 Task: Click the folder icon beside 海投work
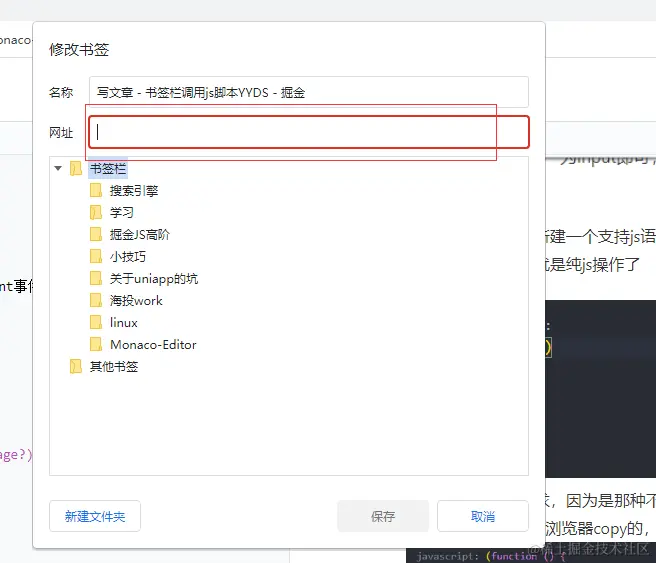pos(96,300)
